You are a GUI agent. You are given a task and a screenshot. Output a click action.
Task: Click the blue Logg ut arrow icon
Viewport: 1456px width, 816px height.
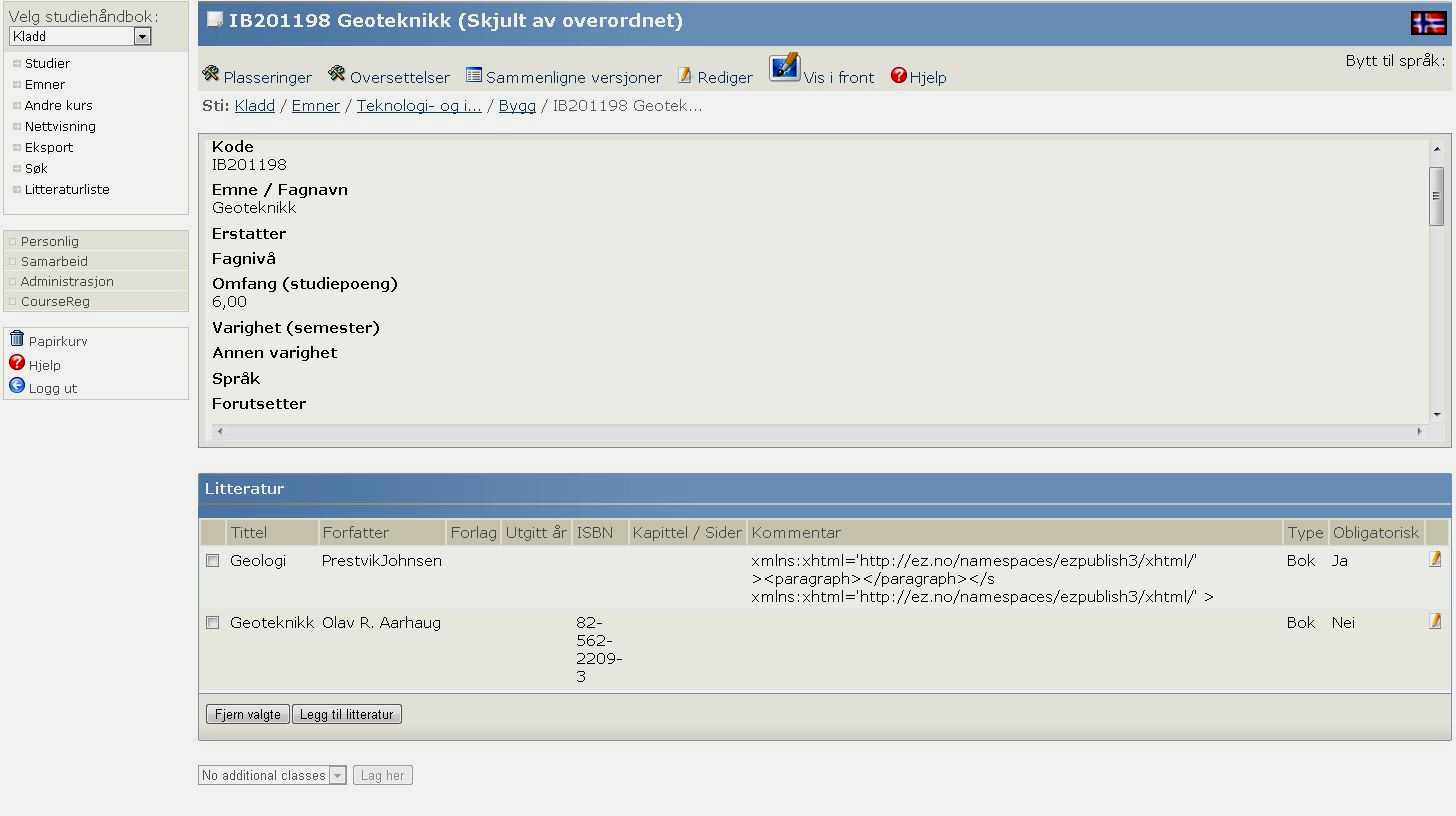(17, 386)
